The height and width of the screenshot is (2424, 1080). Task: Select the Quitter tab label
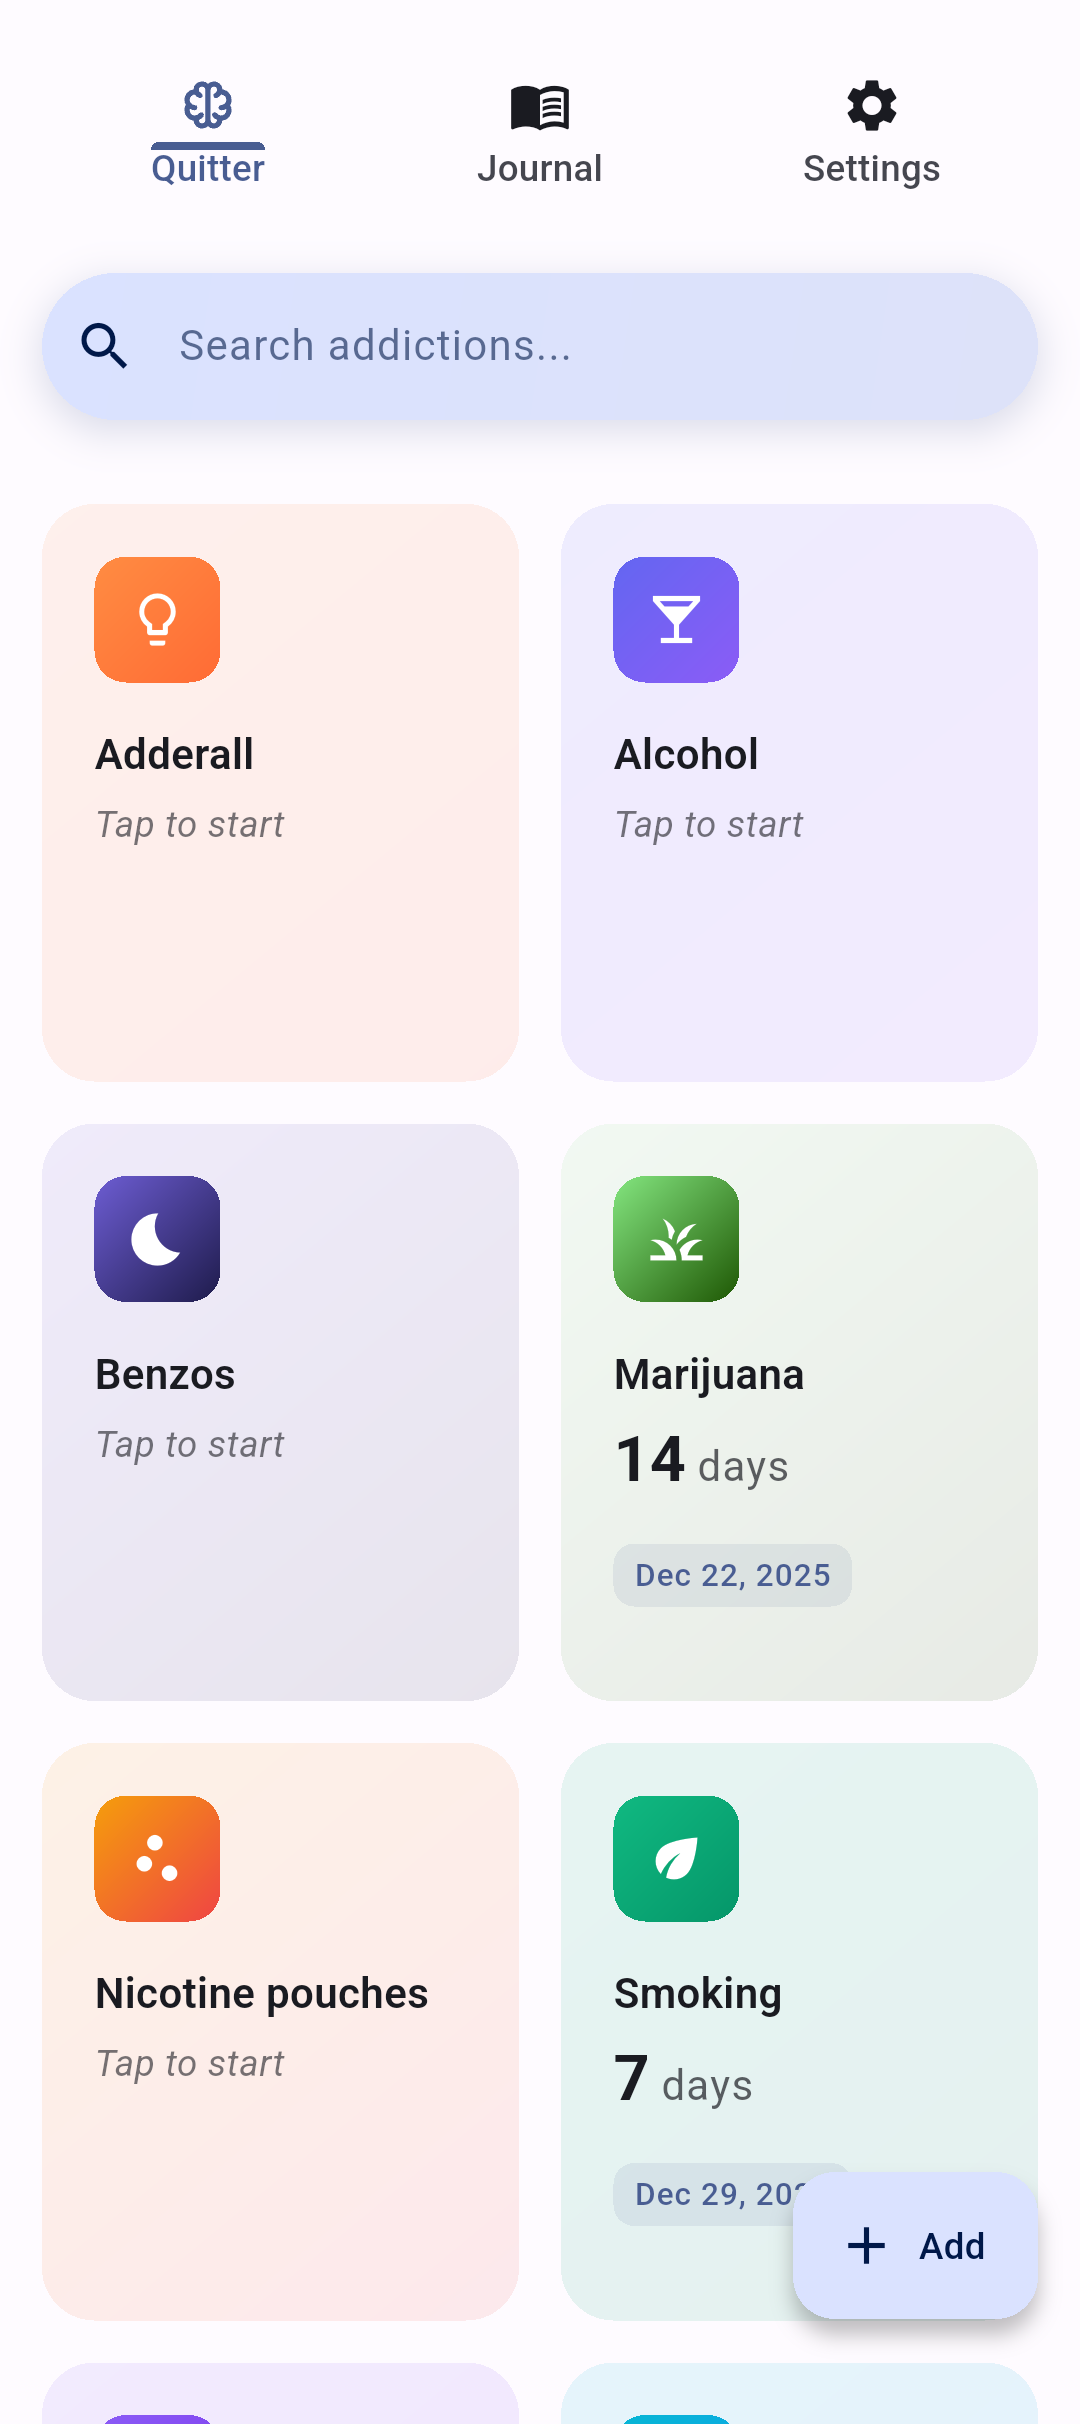[x=208, y=168]
